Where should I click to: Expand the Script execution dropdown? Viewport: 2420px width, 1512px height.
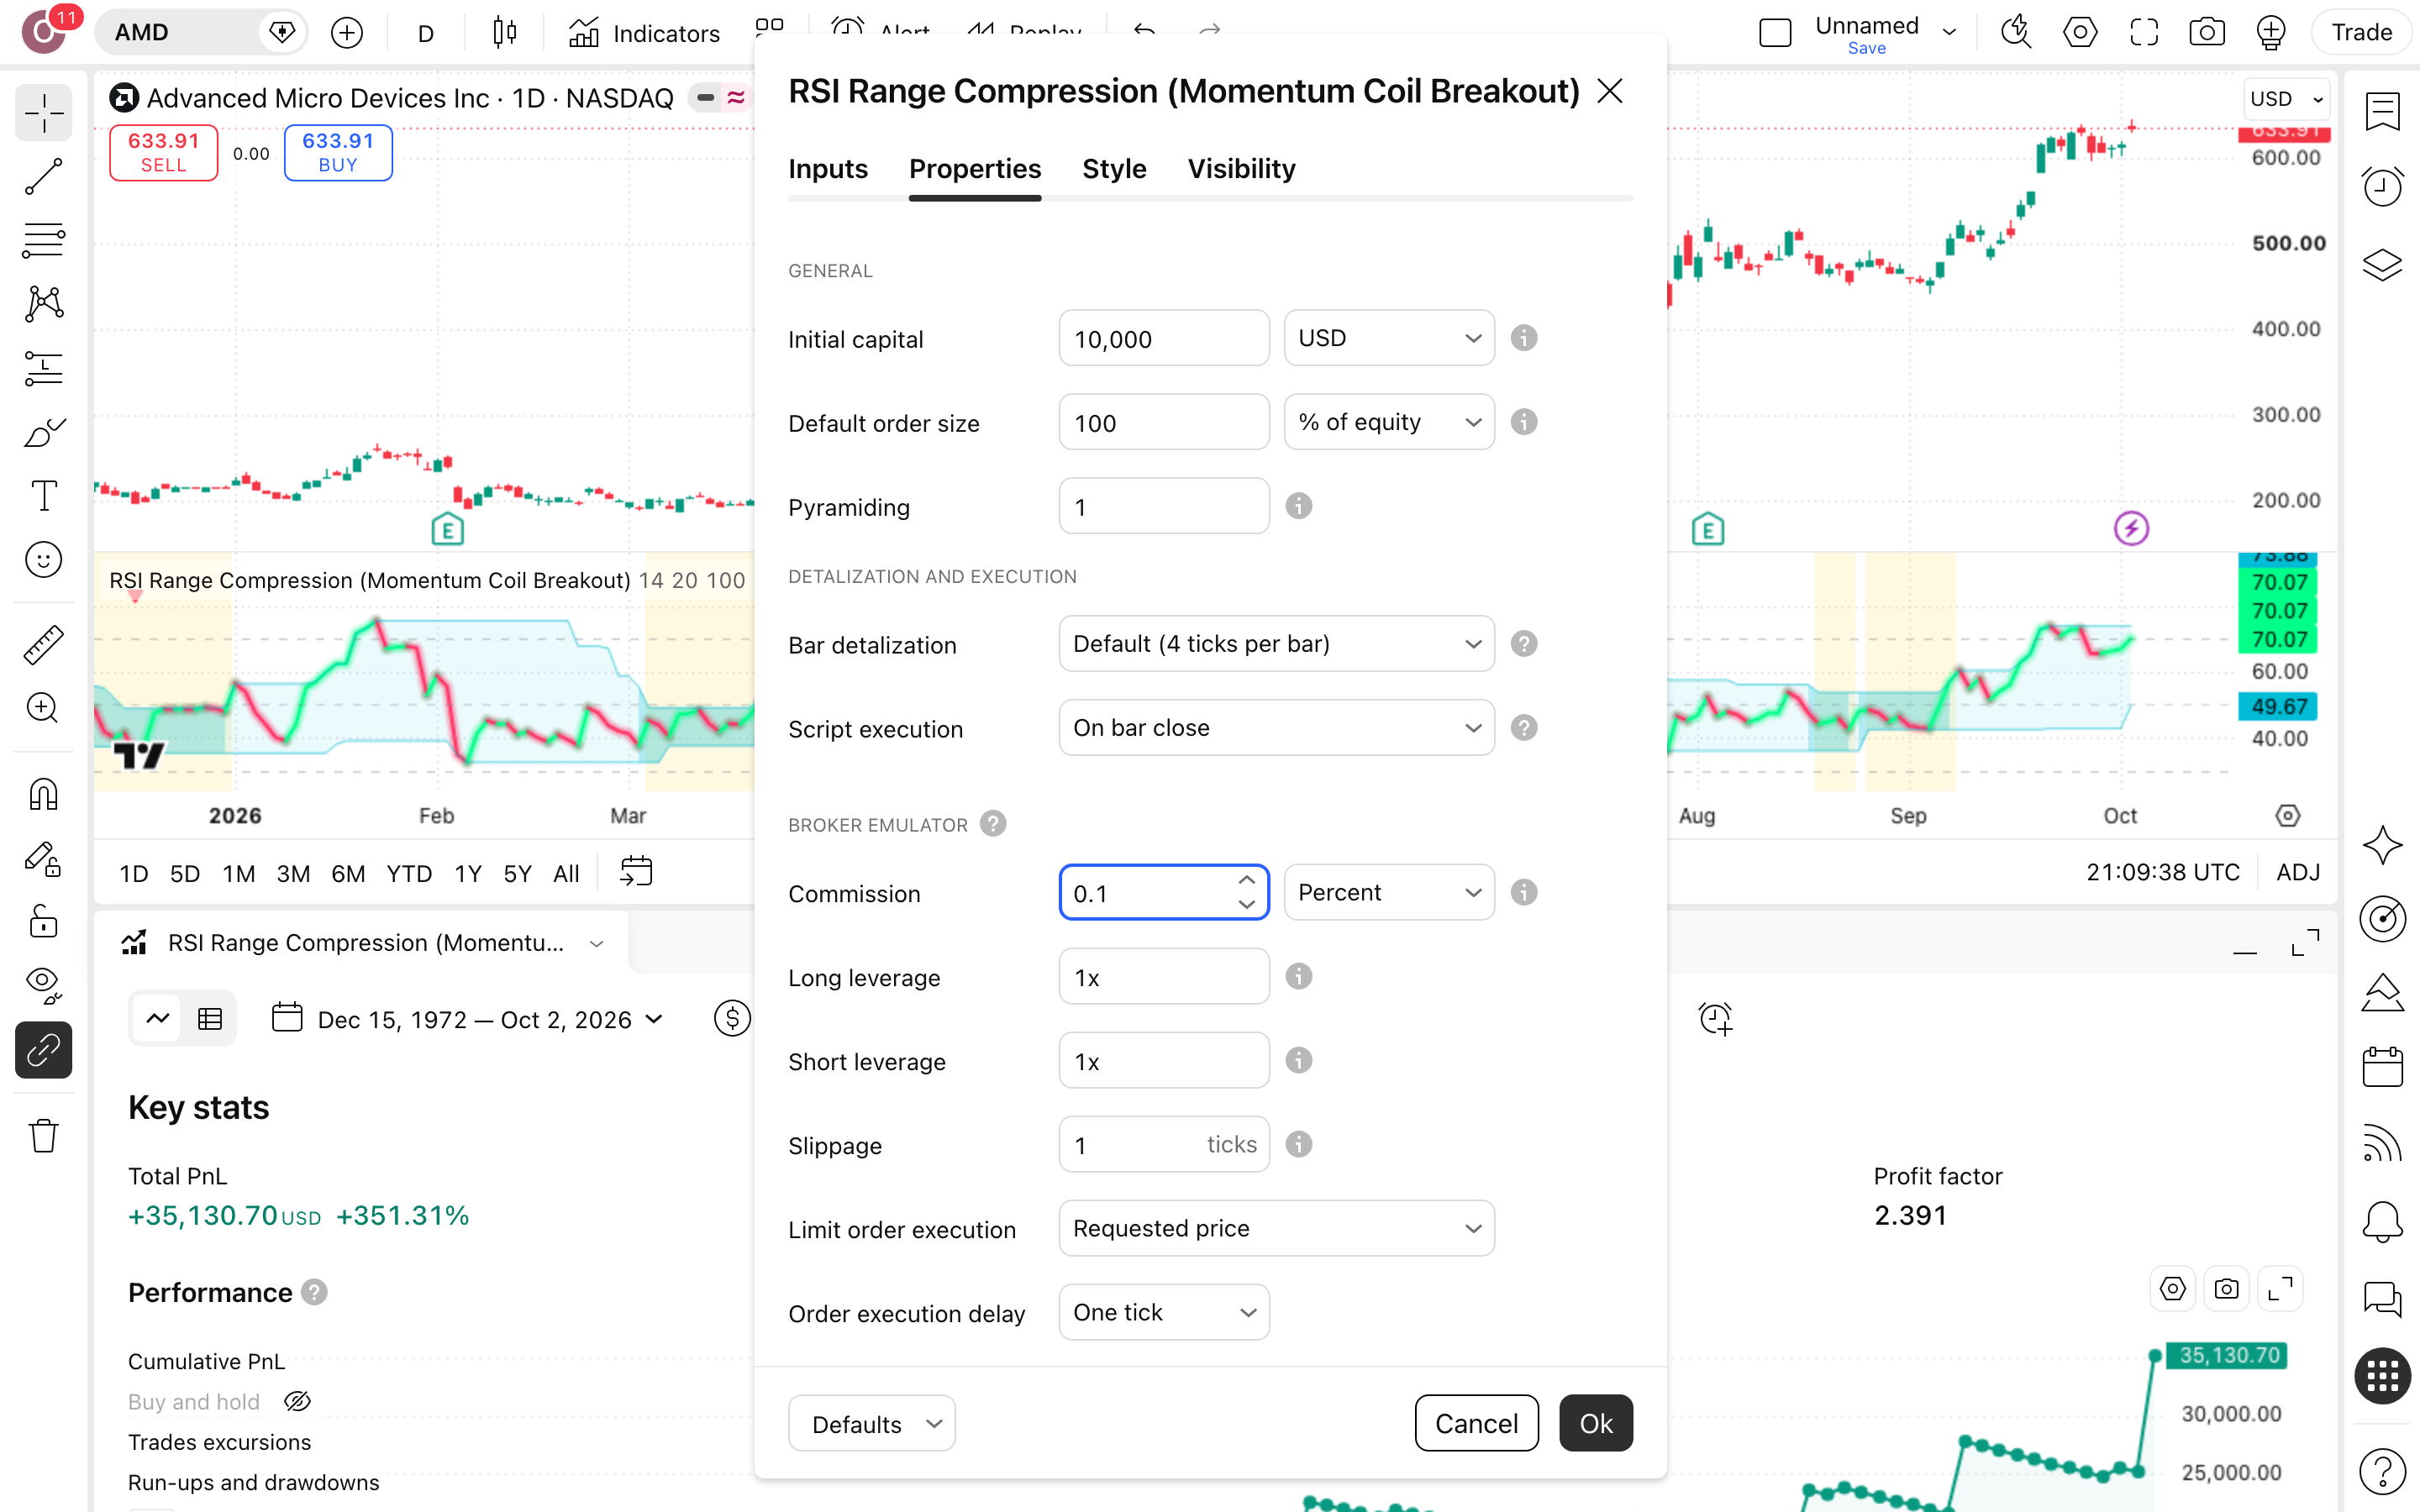(1276, 728)
